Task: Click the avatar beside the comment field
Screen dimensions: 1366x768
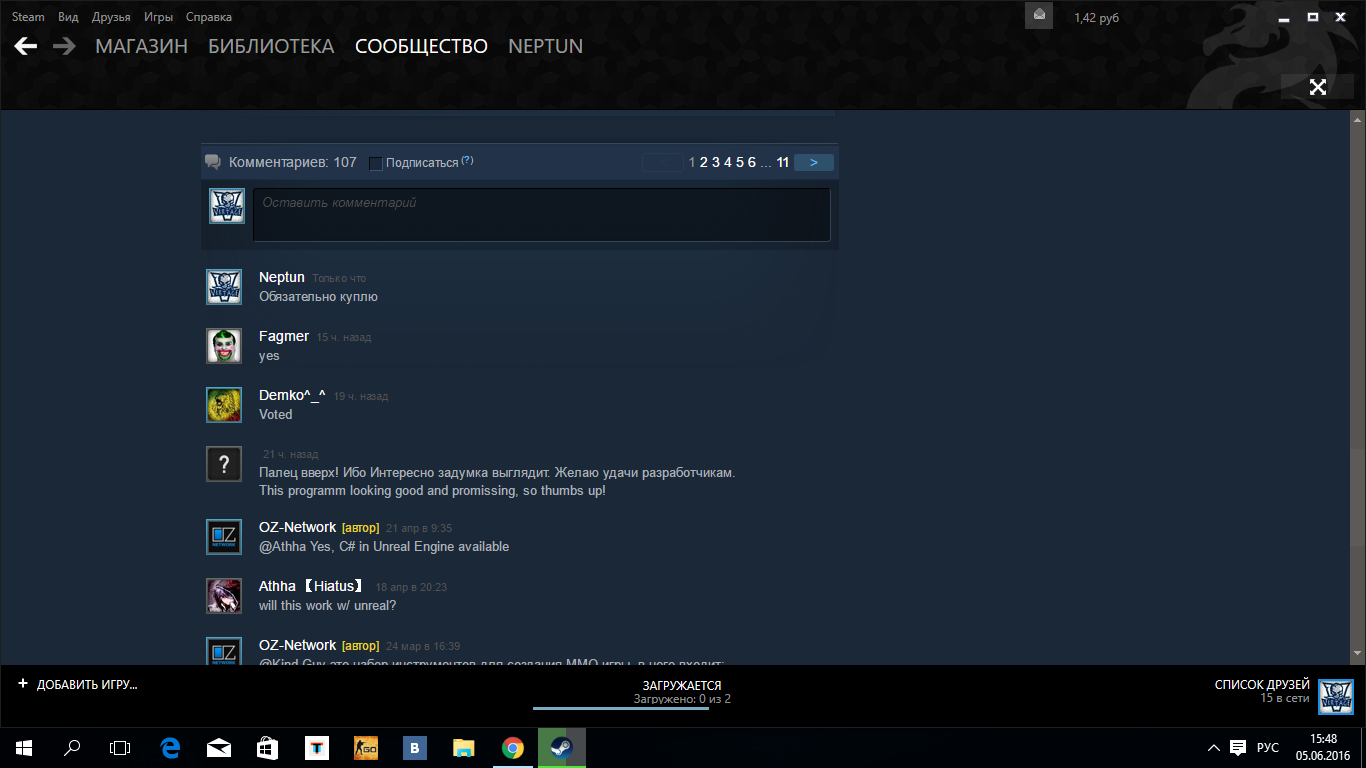Action: [226, 206]
